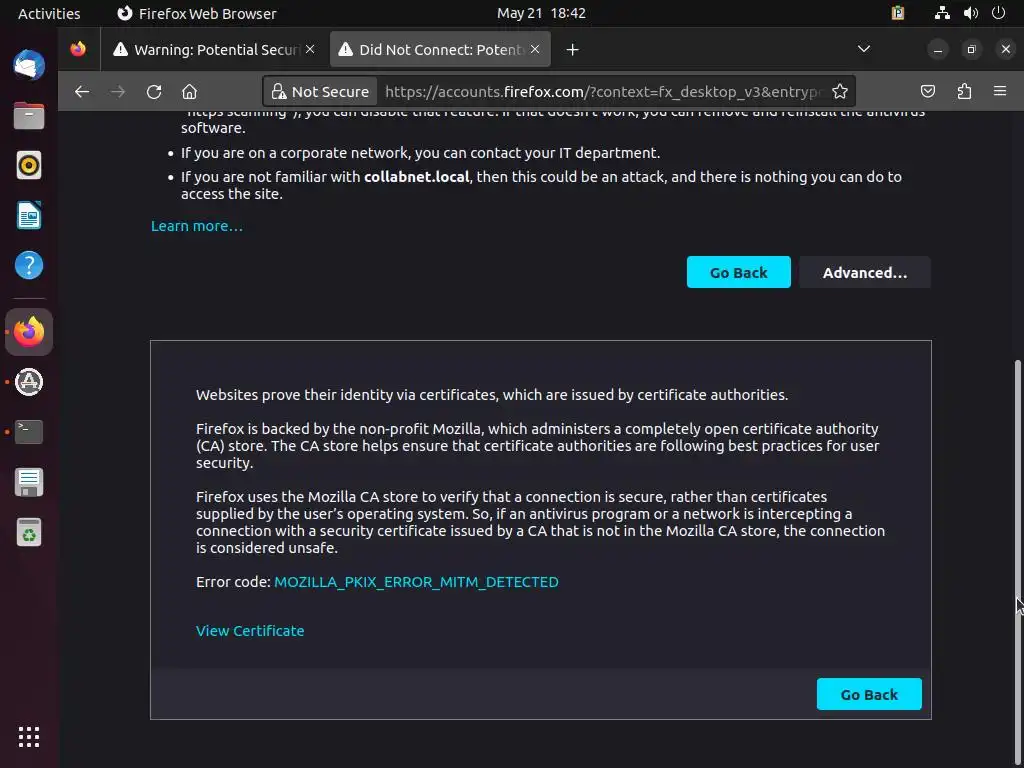Select the 'Did Not Connect' tab
This screenshot has height=768, width=1024.
coord(440,50)
